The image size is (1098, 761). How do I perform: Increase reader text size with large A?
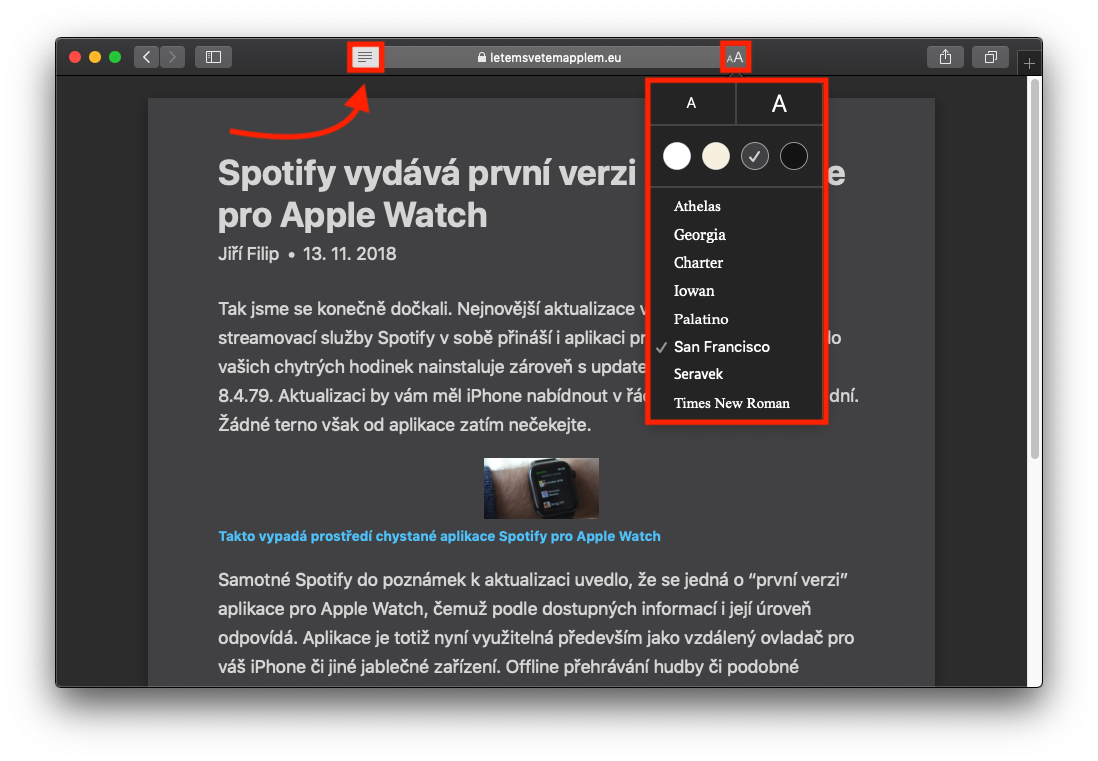point(779,104)
